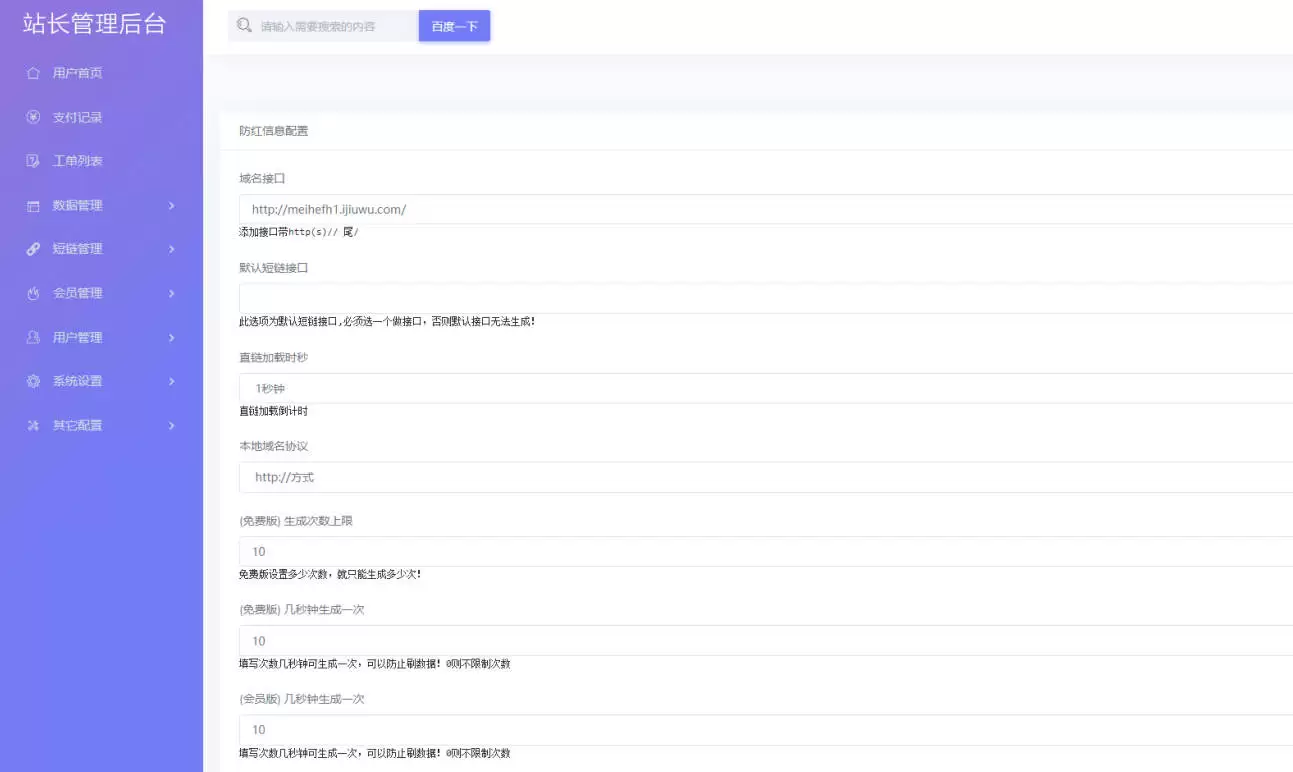Click the gear icon for 系统设置
Viewport: 1293px width, 772px height.
pos(33,381)
